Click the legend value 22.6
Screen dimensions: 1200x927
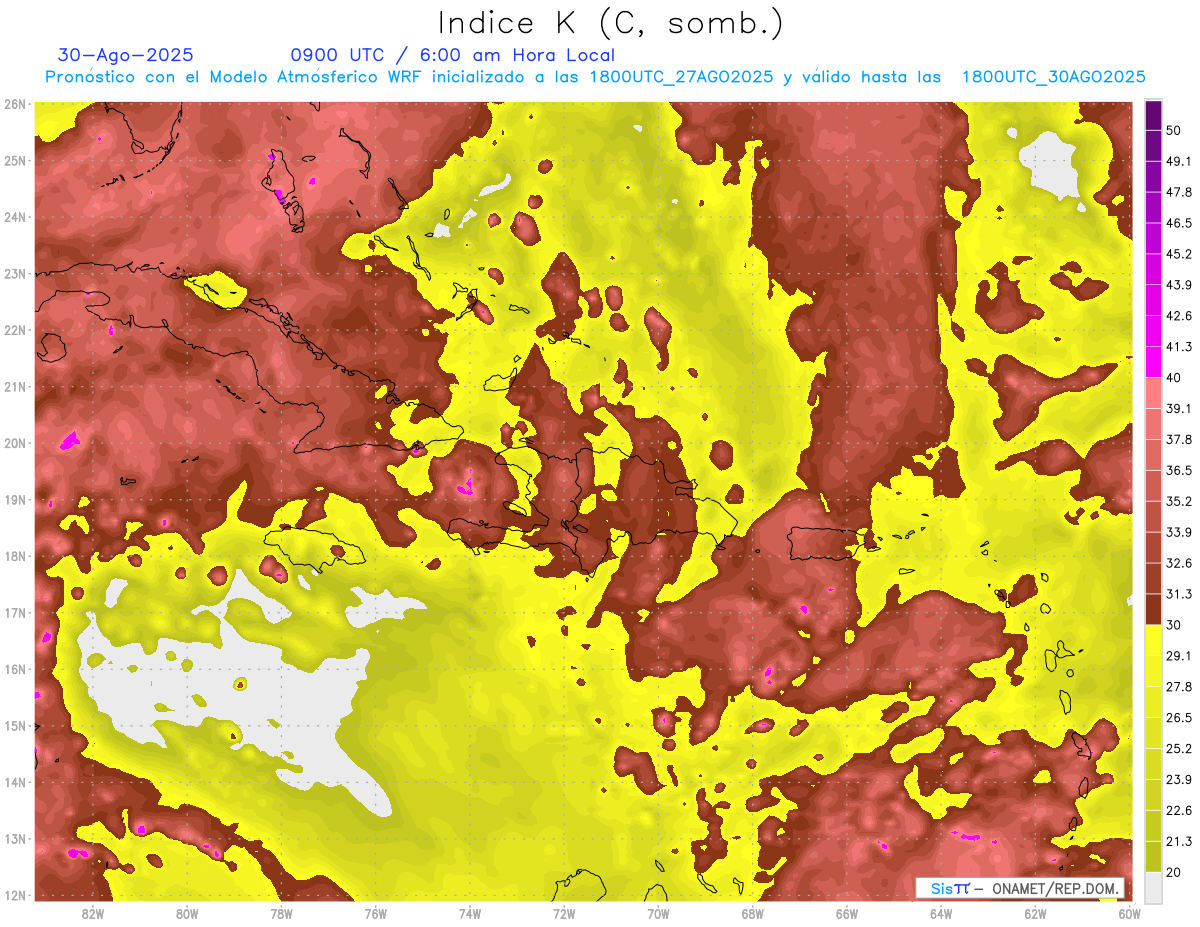click(x=1178, y=810)
